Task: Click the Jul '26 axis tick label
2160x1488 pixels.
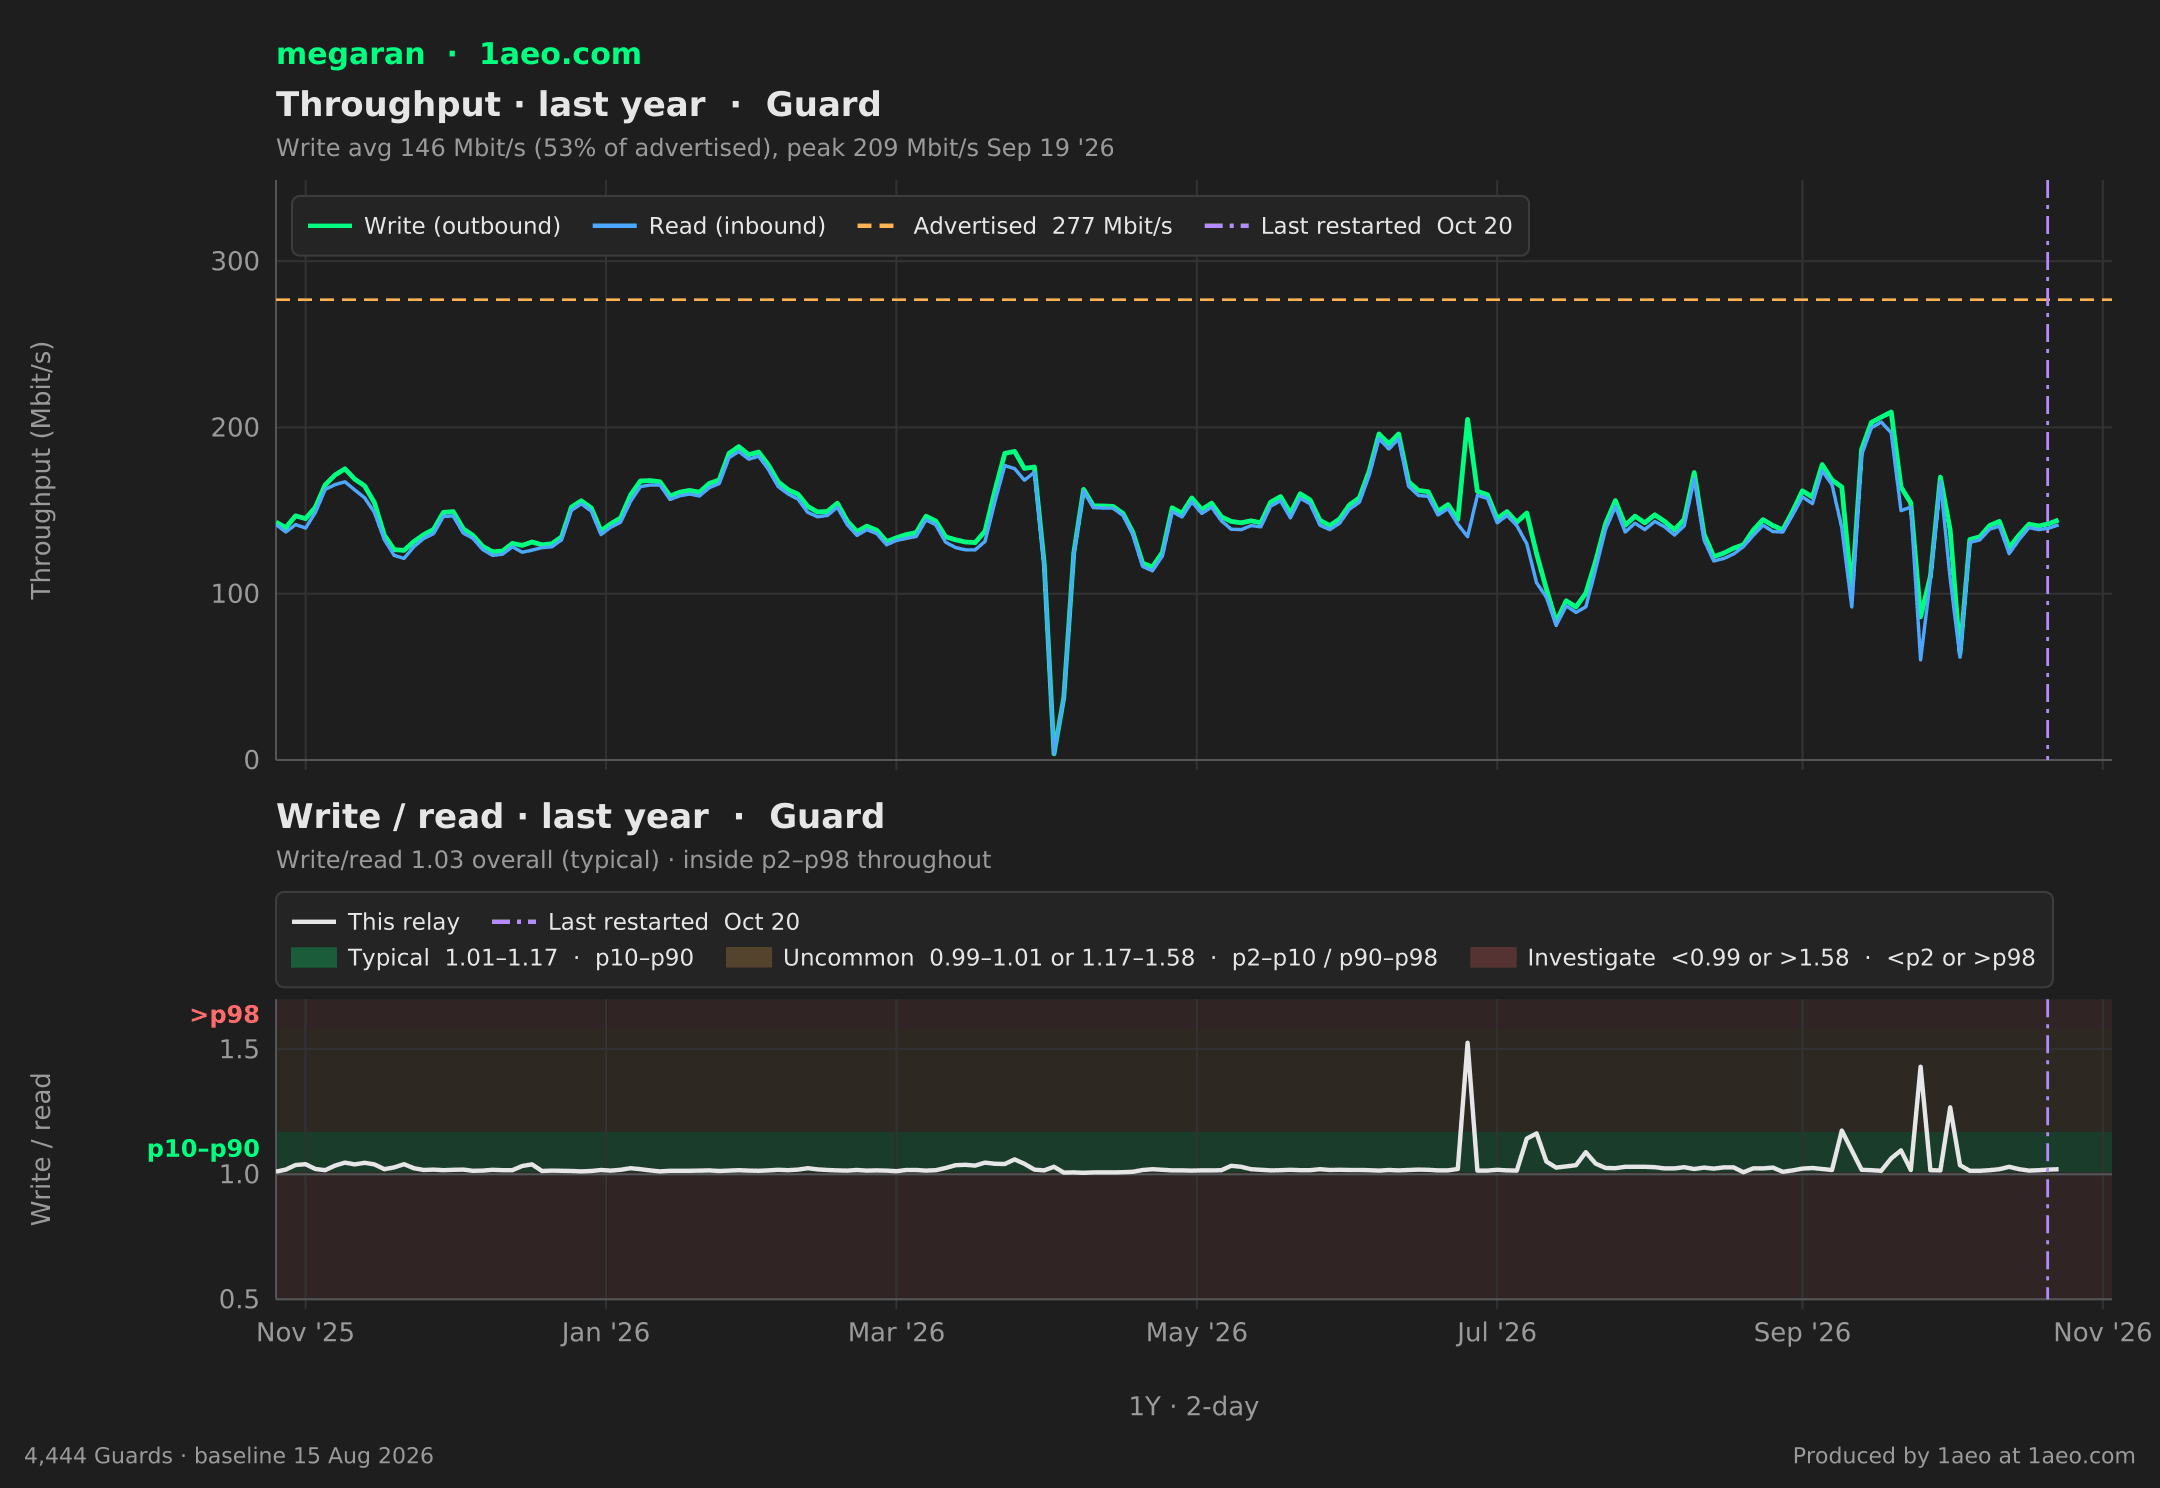Action: pyautogui.click(x=1496, y=1333)
